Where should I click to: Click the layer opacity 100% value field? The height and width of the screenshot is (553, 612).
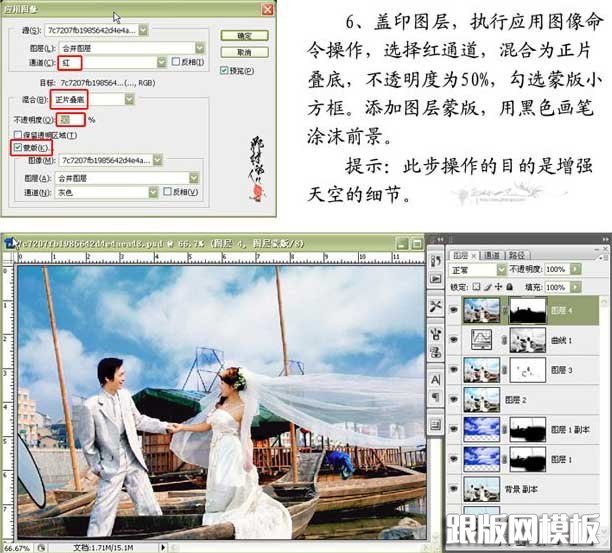(557, 269)
